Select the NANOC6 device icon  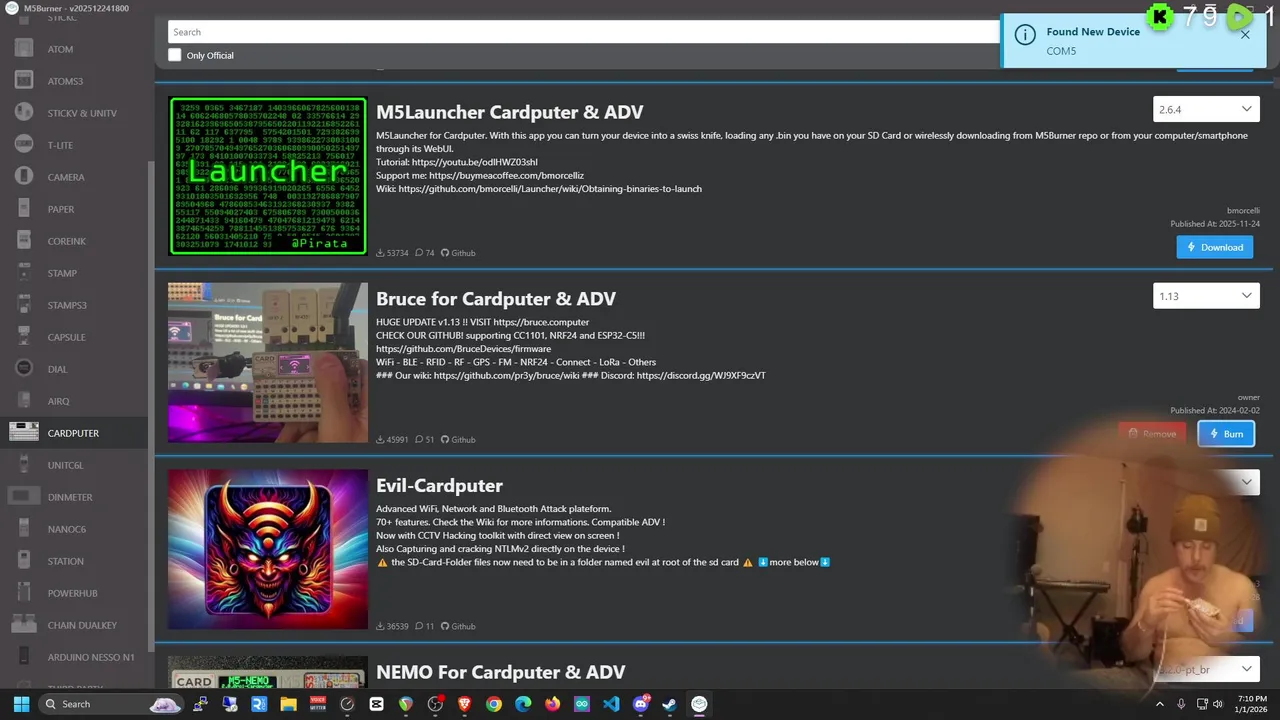click(24, 529)
